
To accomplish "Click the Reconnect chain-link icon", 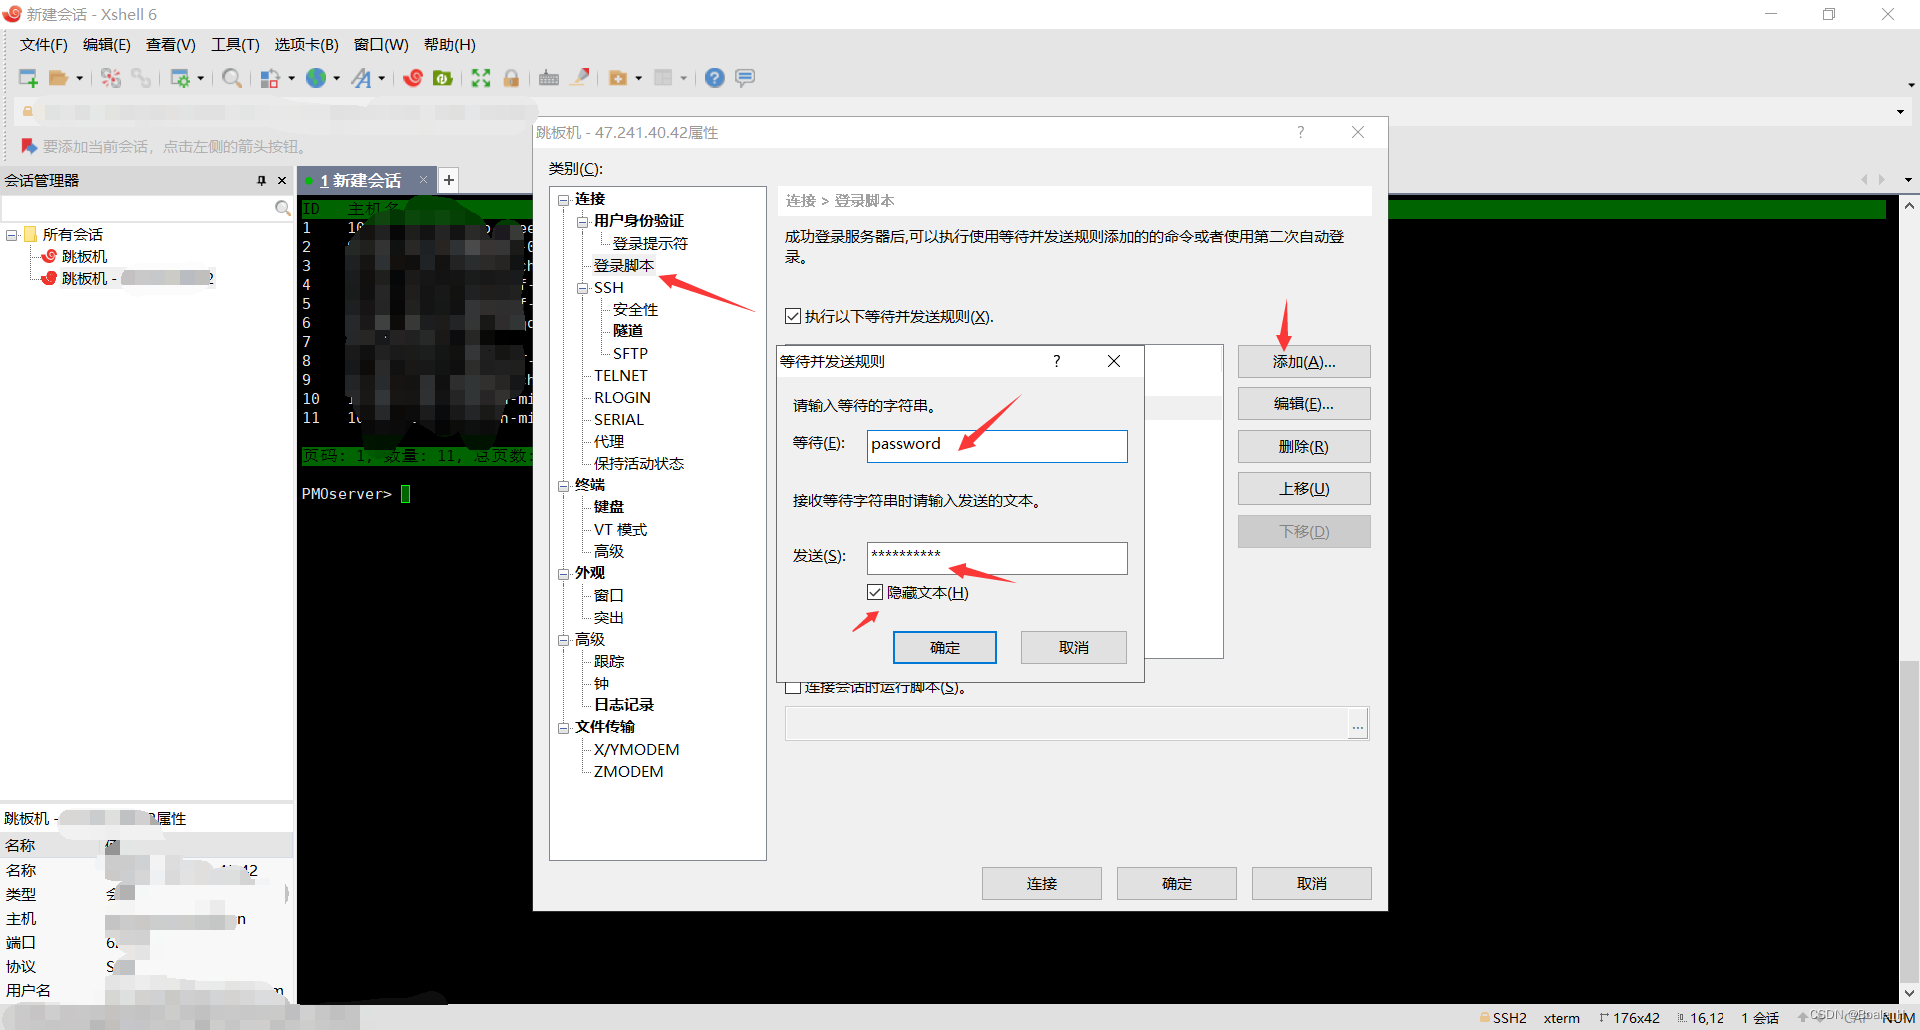I will click(141, 78).
